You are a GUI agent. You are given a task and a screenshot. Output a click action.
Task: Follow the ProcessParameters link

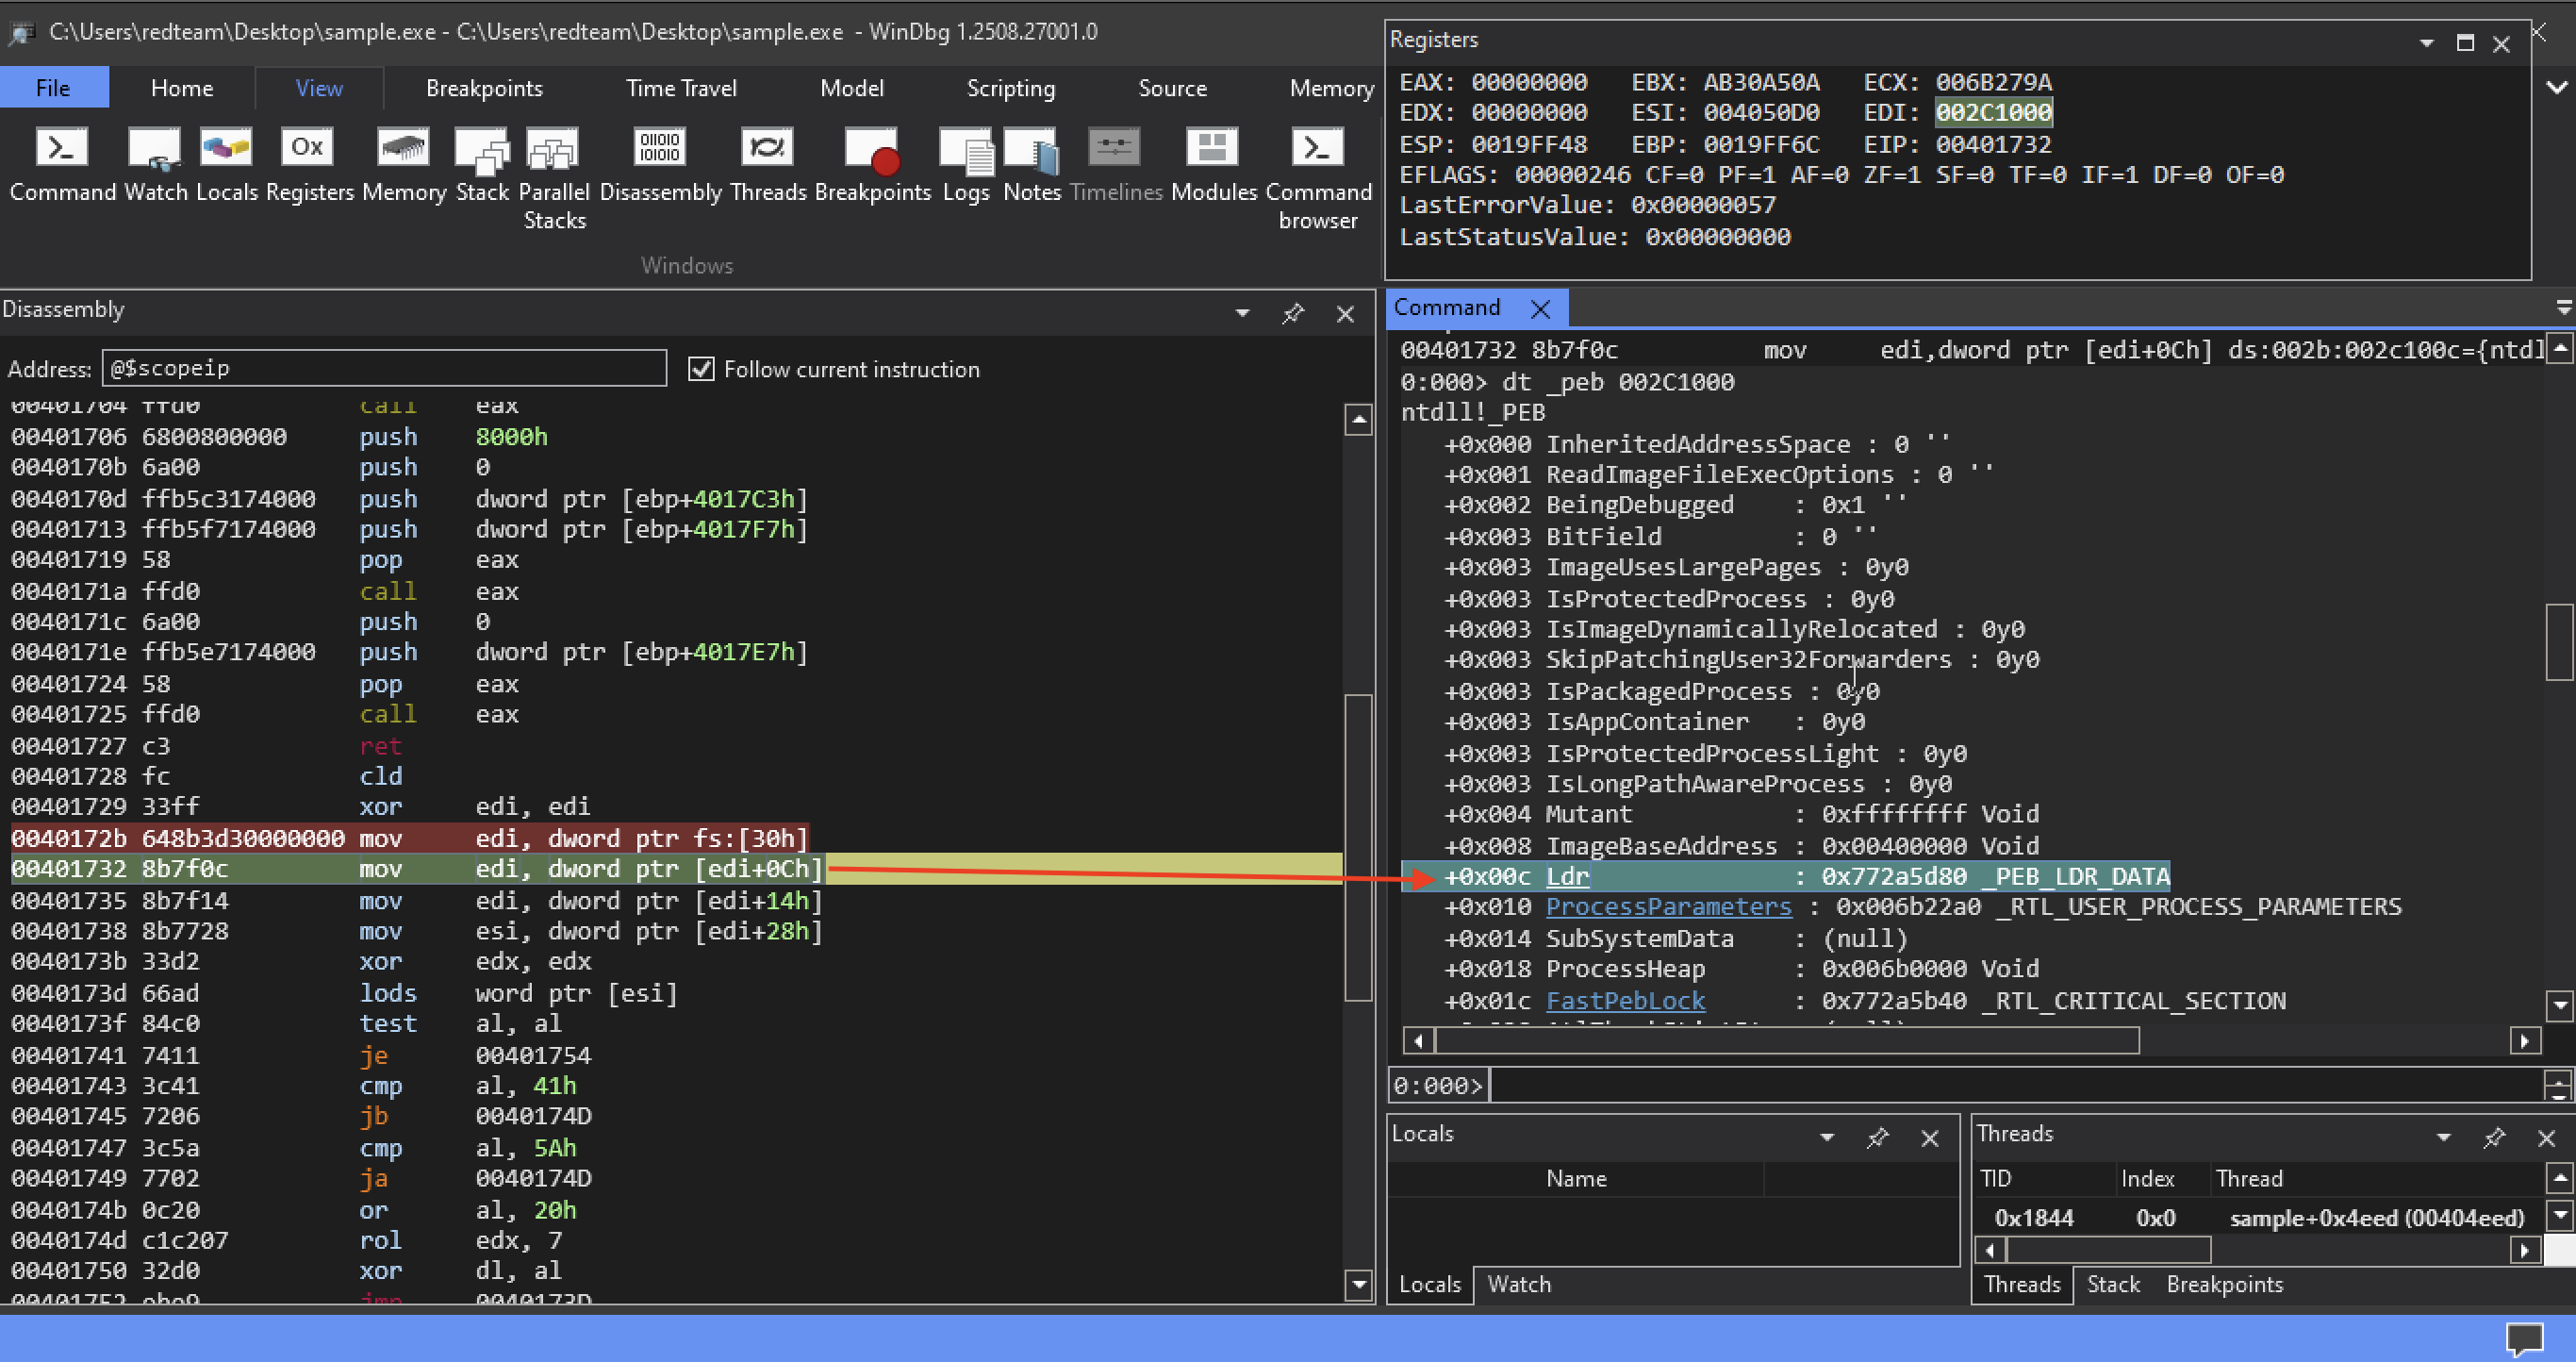coord(1668,907)
